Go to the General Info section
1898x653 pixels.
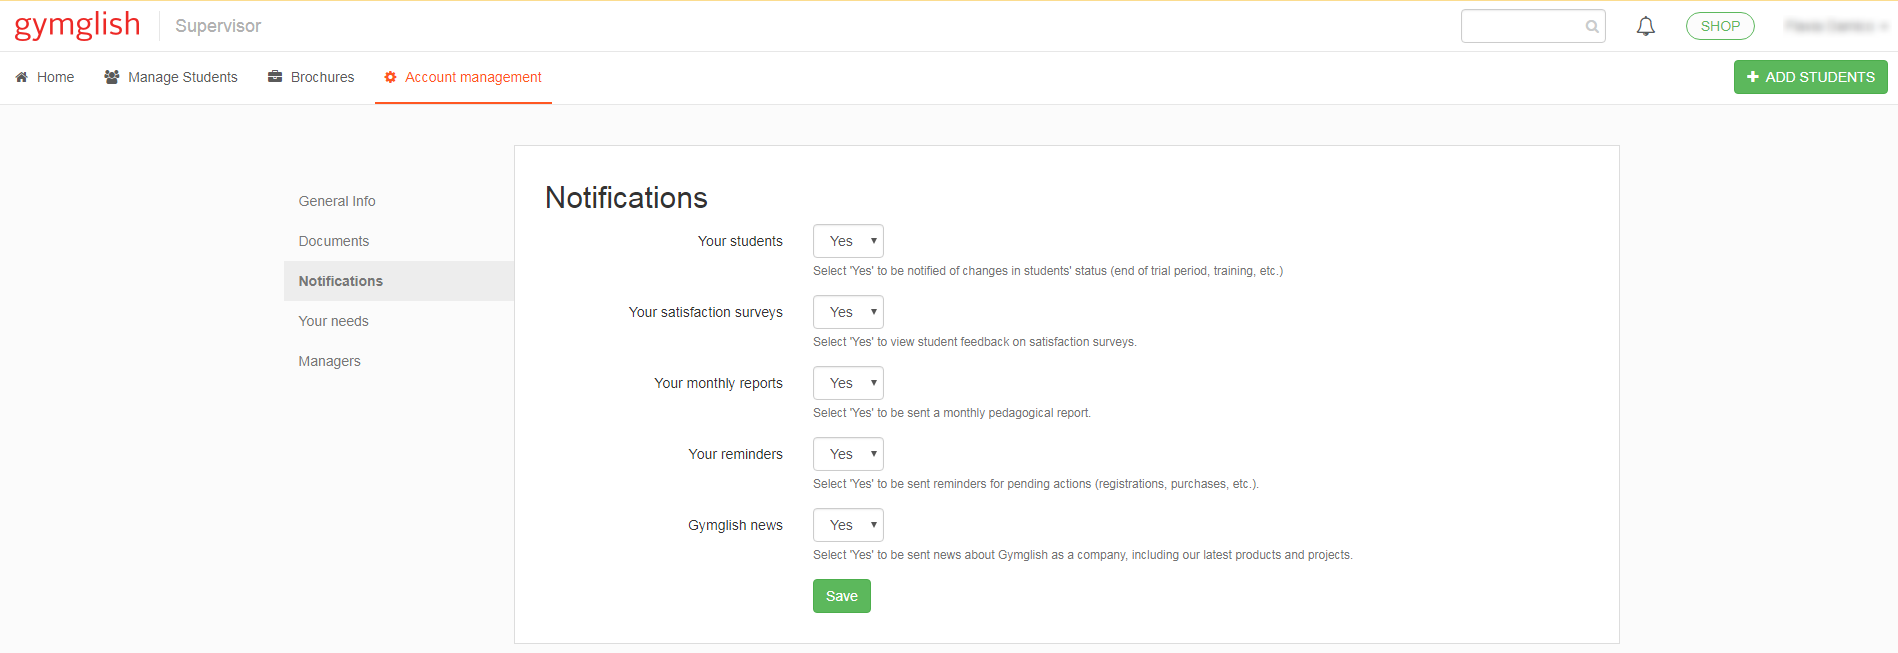pyautogui.click(x=337, y=201)
